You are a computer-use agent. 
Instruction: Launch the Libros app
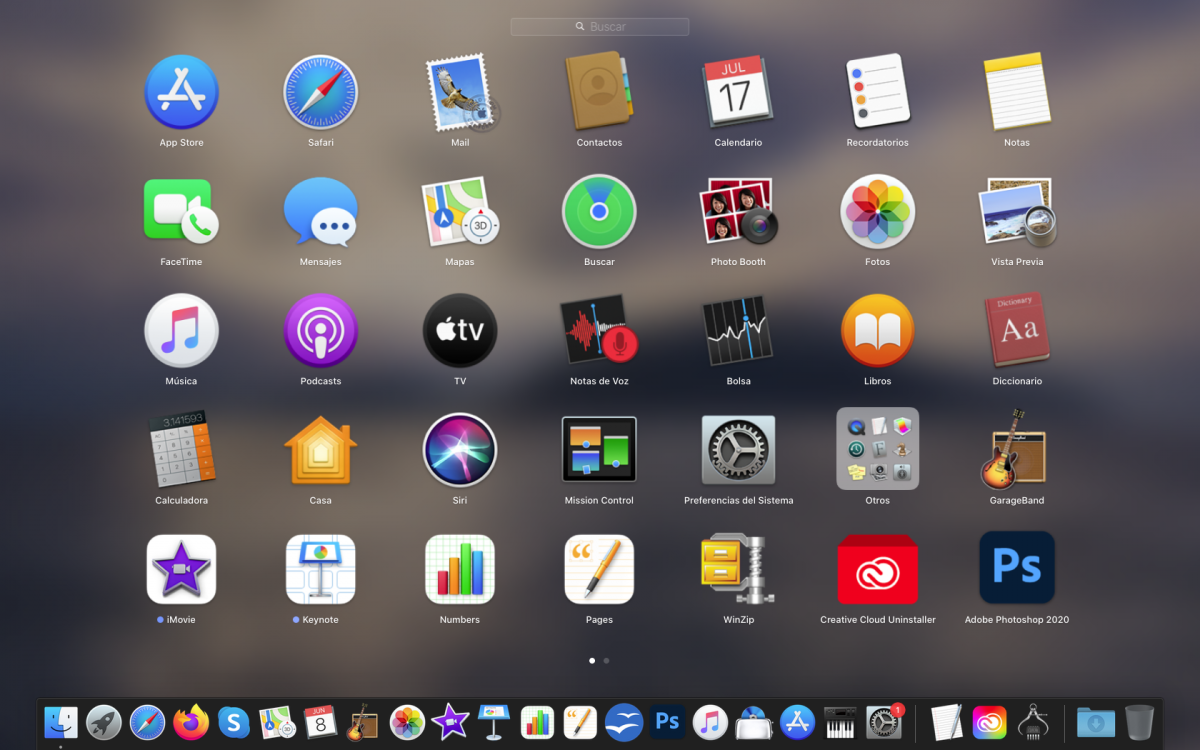(877, 330)
